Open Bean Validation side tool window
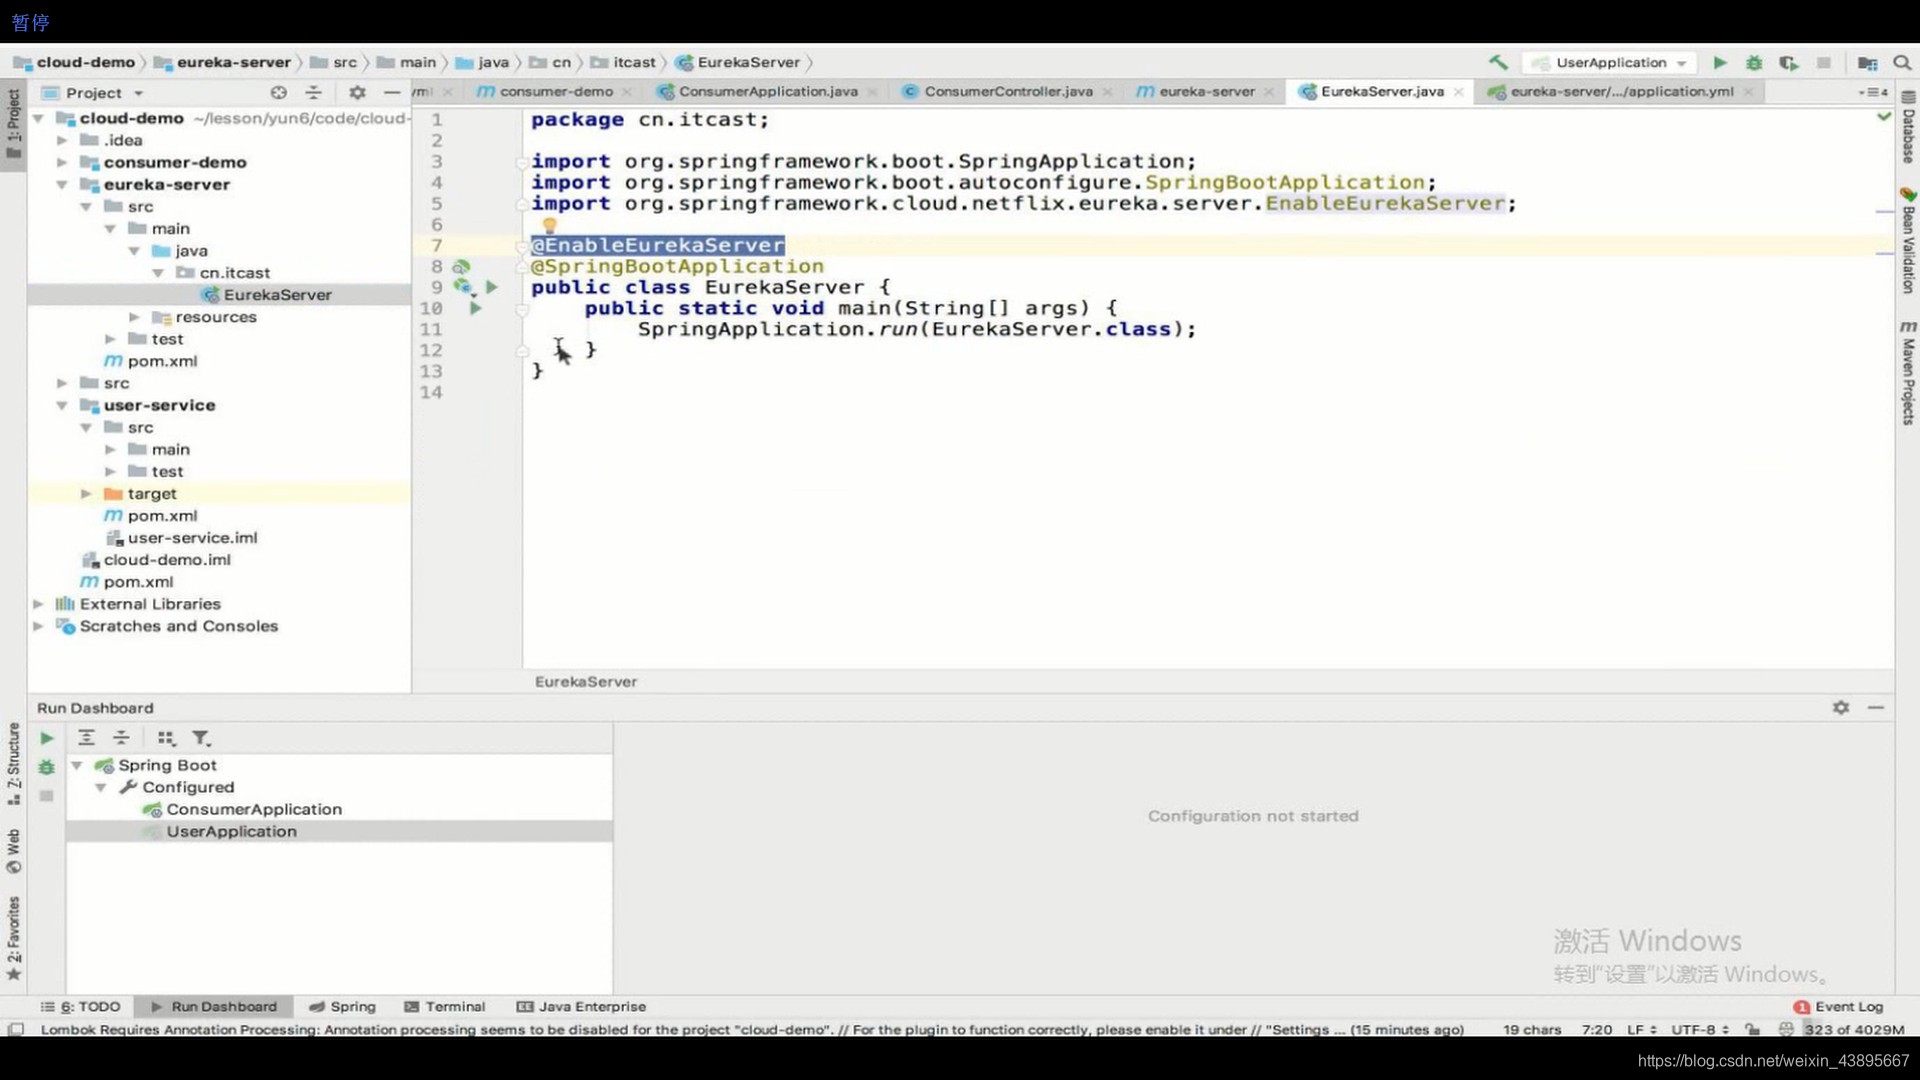Image resolution: width=1920 pixels, height=1080 pixels. [x=1908, y=240]
